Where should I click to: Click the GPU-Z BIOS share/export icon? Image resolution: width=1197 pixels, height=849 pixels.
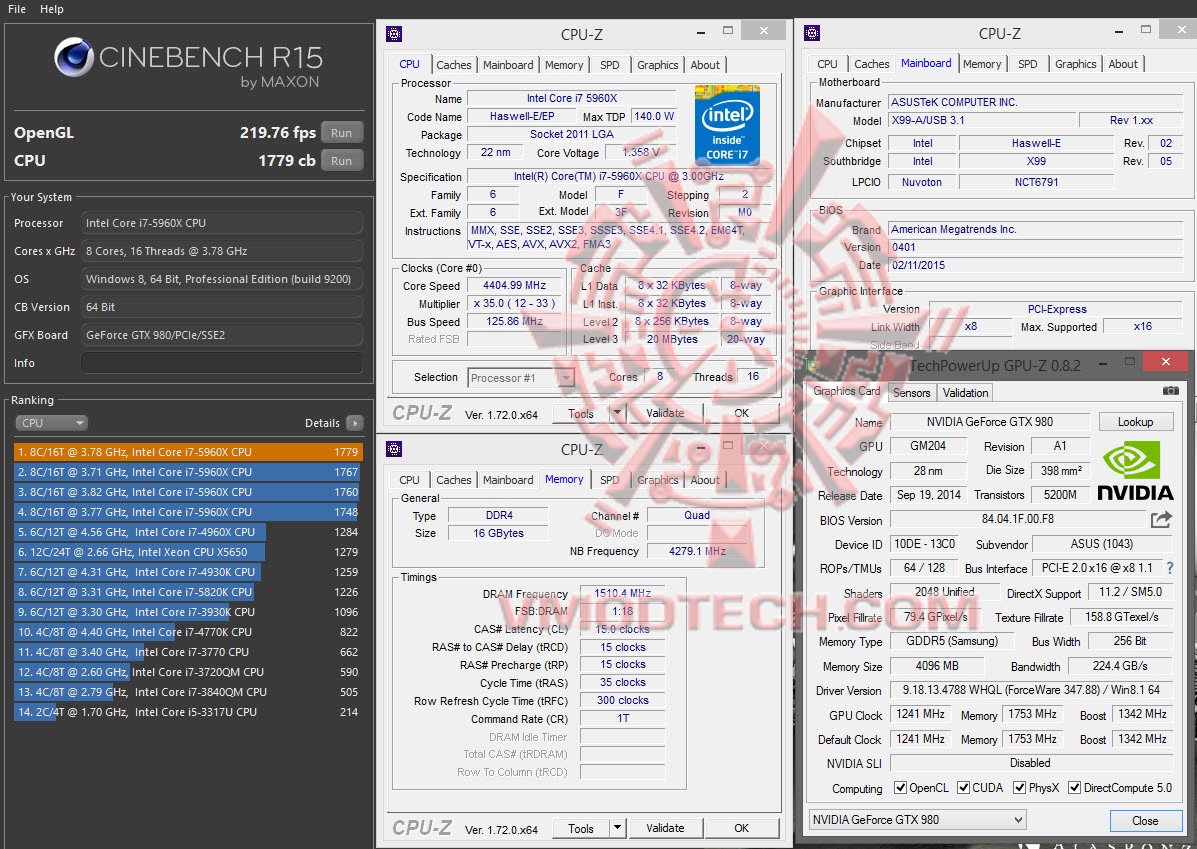pyautogui.click(x=1160, y=519)
